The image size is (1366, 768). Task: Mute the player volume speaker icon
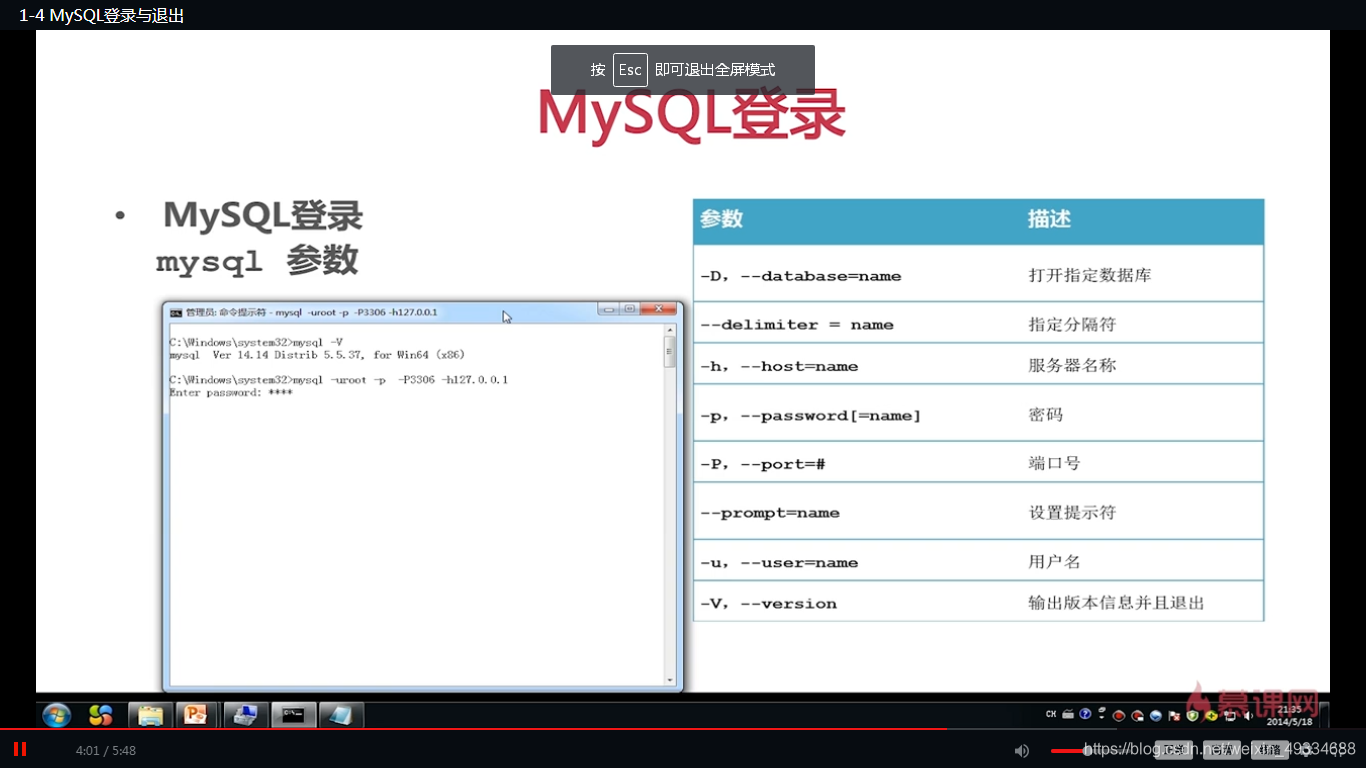(x=1021, y=750)
